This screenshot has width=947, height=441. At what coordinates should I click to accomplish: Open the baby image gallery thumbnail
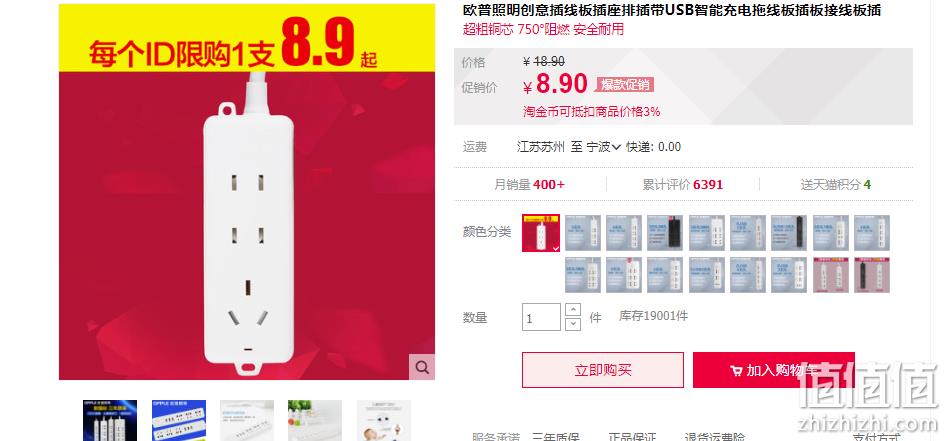point(384,420)
